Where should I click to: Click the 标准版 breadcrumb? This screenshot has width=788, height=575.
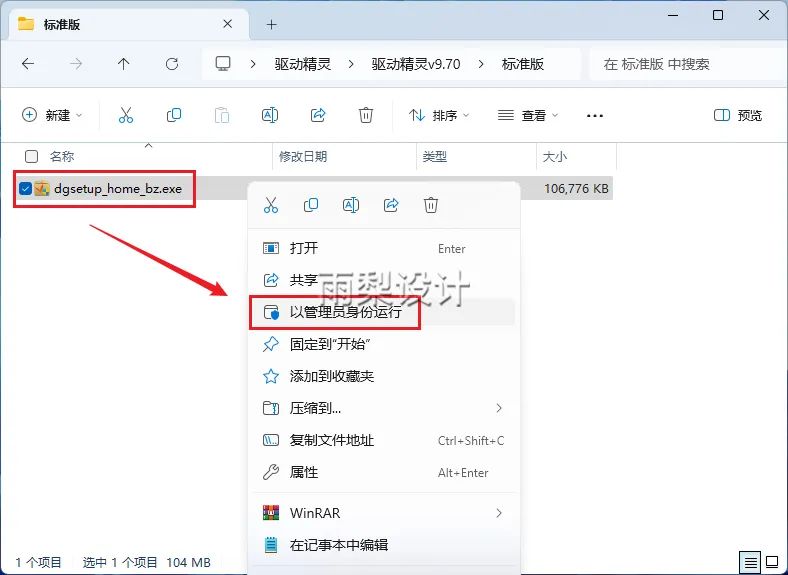523,64
